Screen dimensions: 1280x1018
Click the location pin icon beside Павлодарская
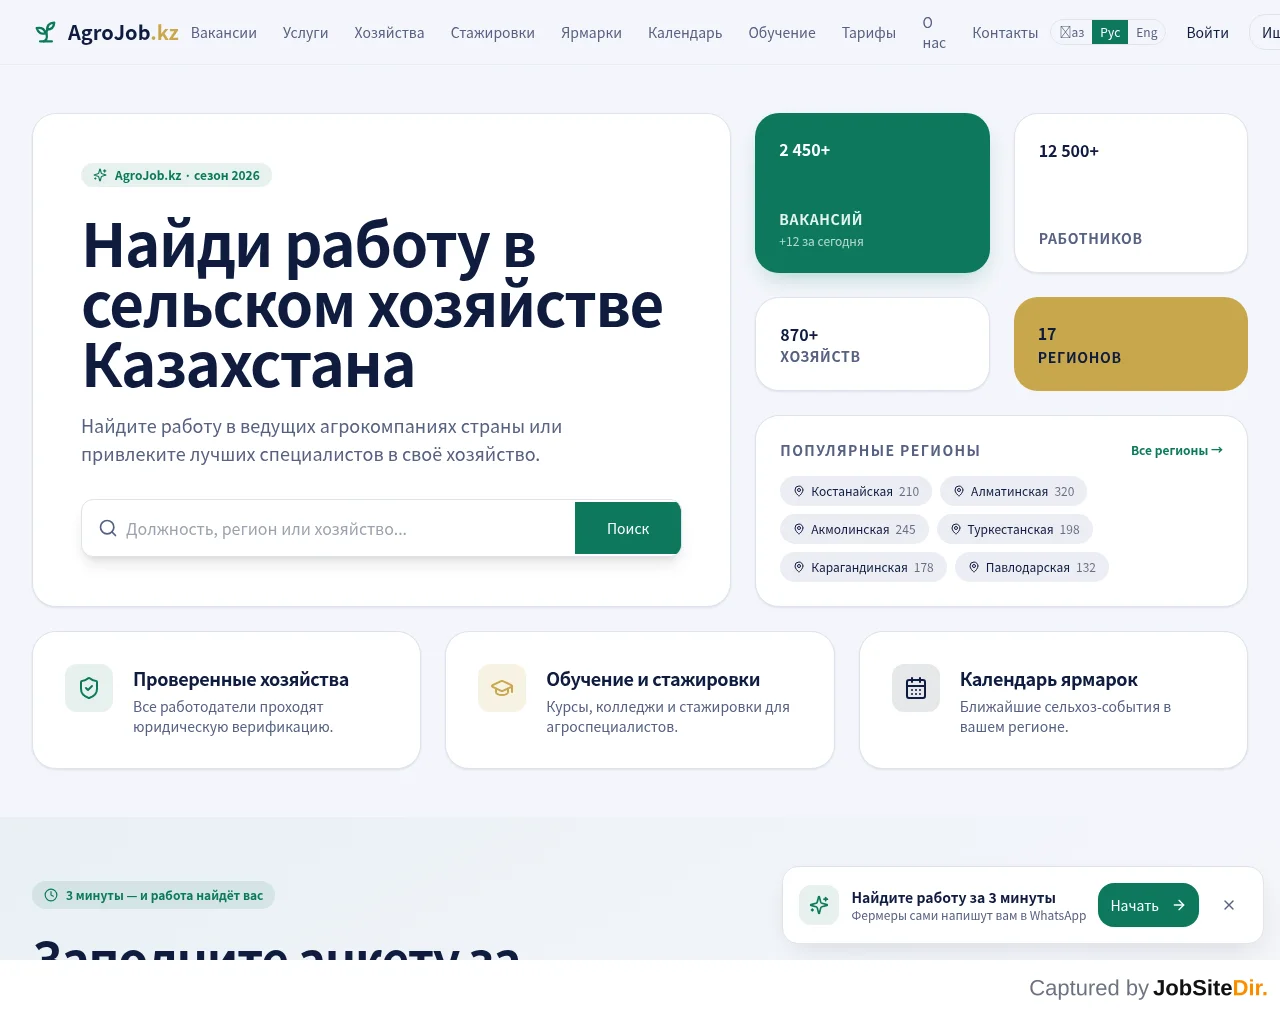(974, 567)
